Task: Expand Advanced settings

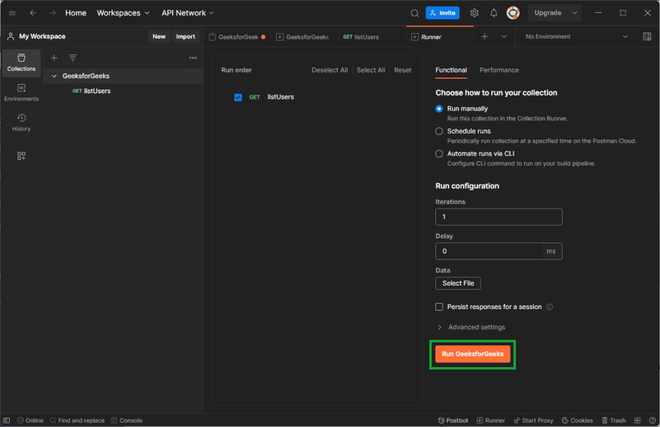Action: point(471,327)
